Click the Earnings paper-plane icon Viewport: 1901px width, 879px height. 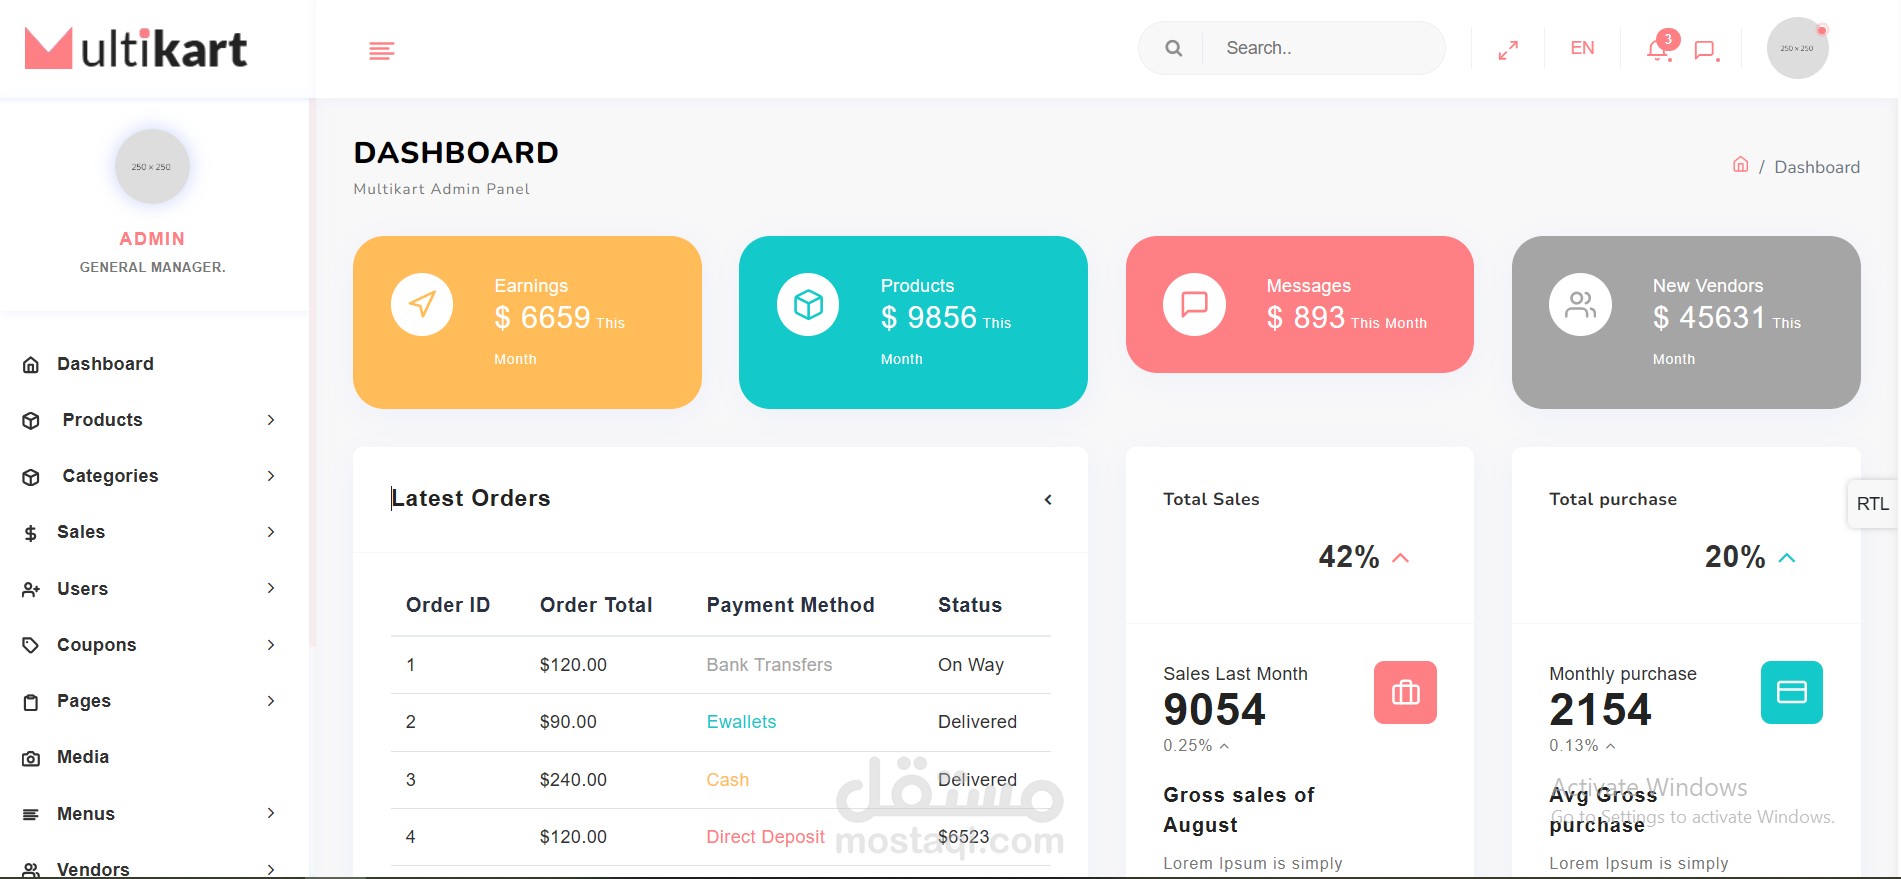tap(422, 304)
